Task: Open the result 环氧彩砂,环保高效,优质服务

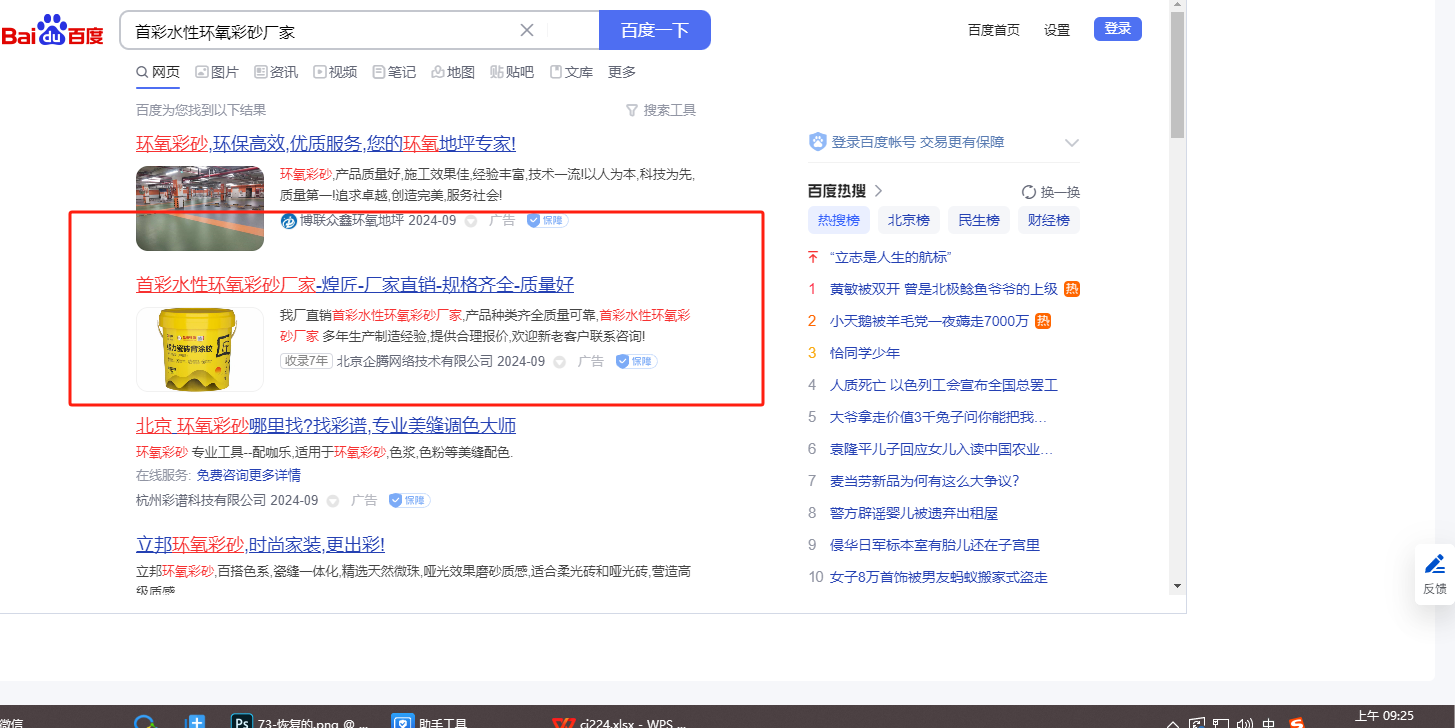Action: click(326, 143)
